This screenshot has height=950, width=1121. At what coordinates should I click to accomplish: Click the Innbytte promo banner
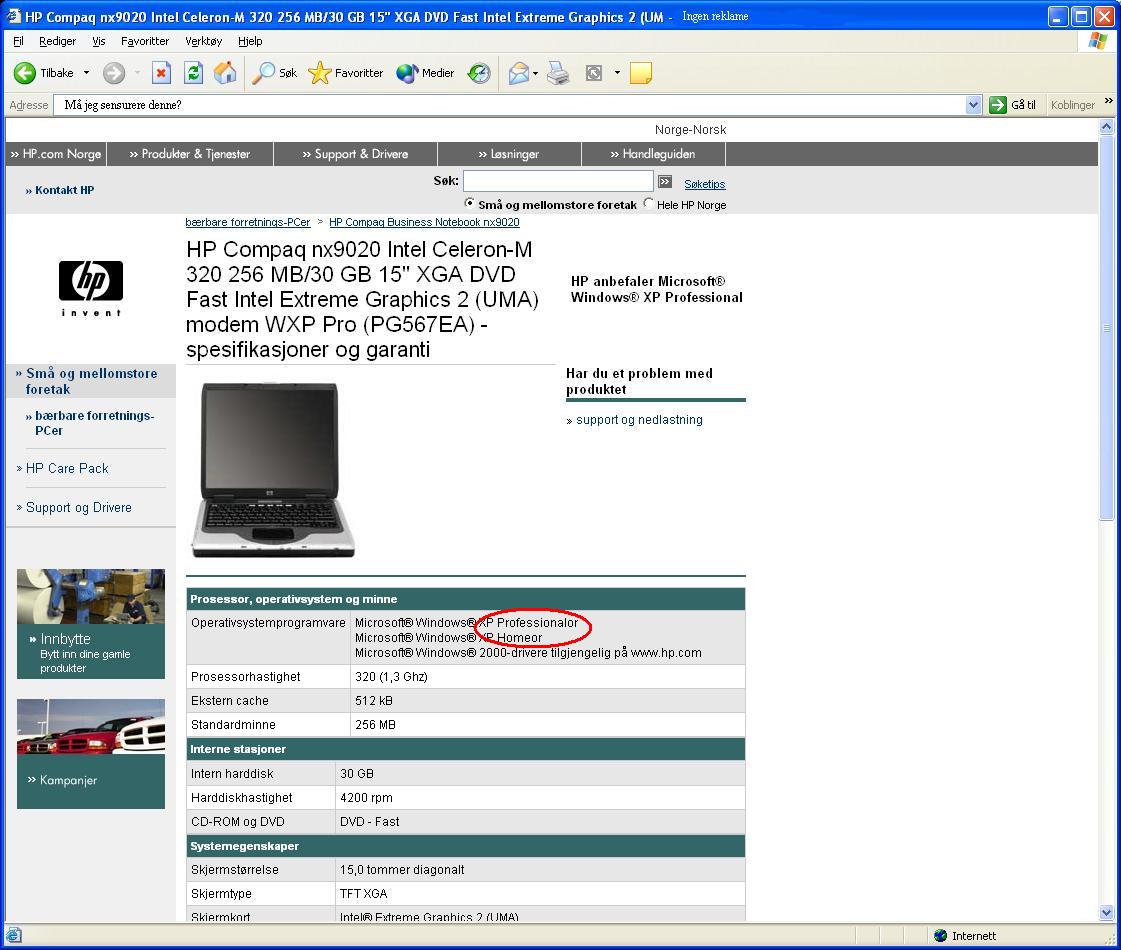[x=91, y=624]
